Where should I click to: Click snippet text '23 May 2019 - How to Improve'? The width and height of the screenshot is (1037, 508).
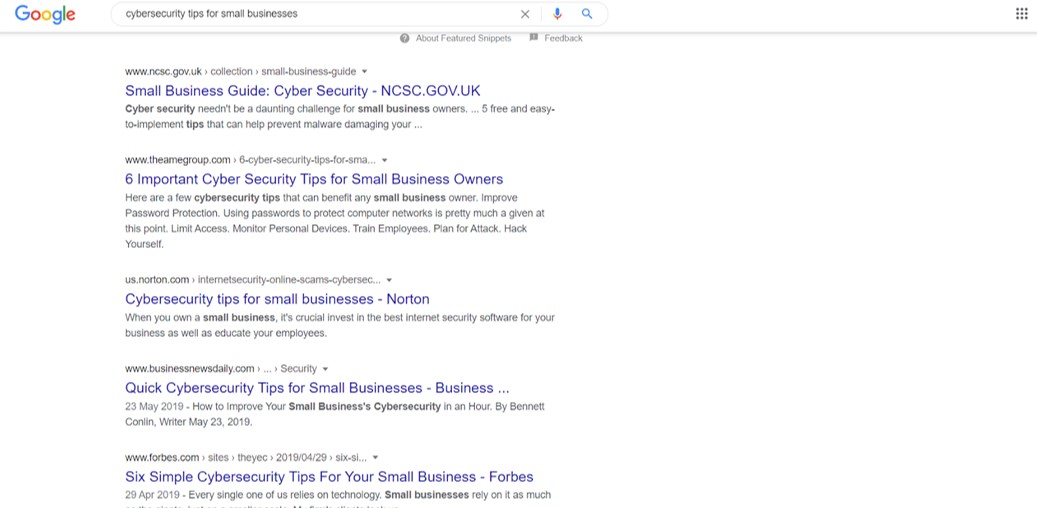tap(206, 406)
